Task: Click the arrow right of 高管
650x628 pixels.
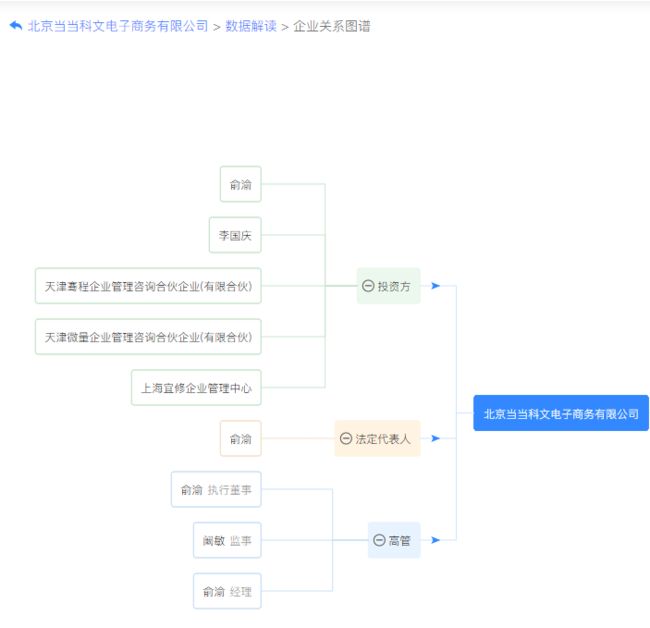Action: tap(435, 540)
